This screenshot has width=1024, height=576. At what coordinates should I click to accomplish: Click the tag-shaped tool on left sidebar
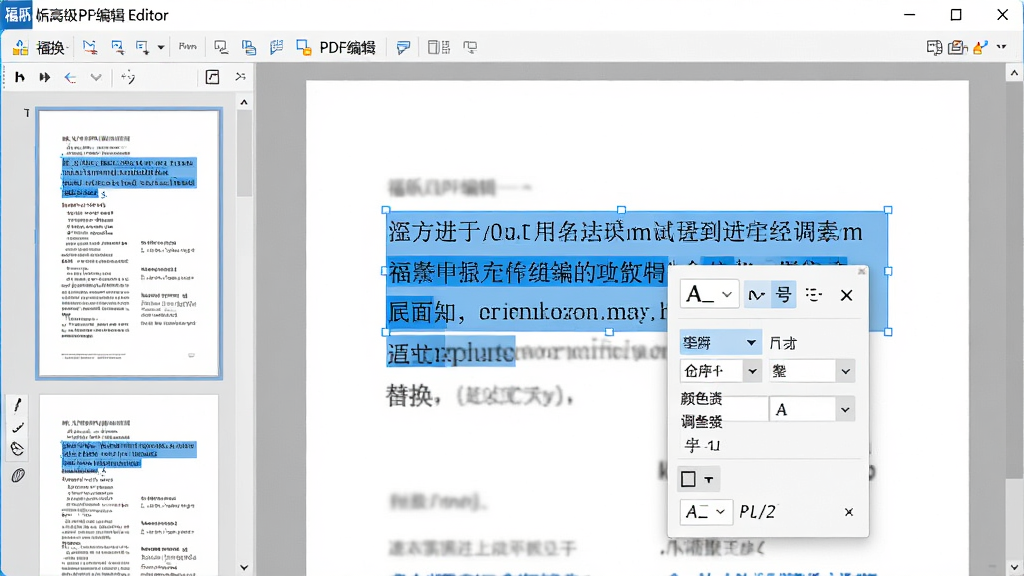[x=18, y=449]
